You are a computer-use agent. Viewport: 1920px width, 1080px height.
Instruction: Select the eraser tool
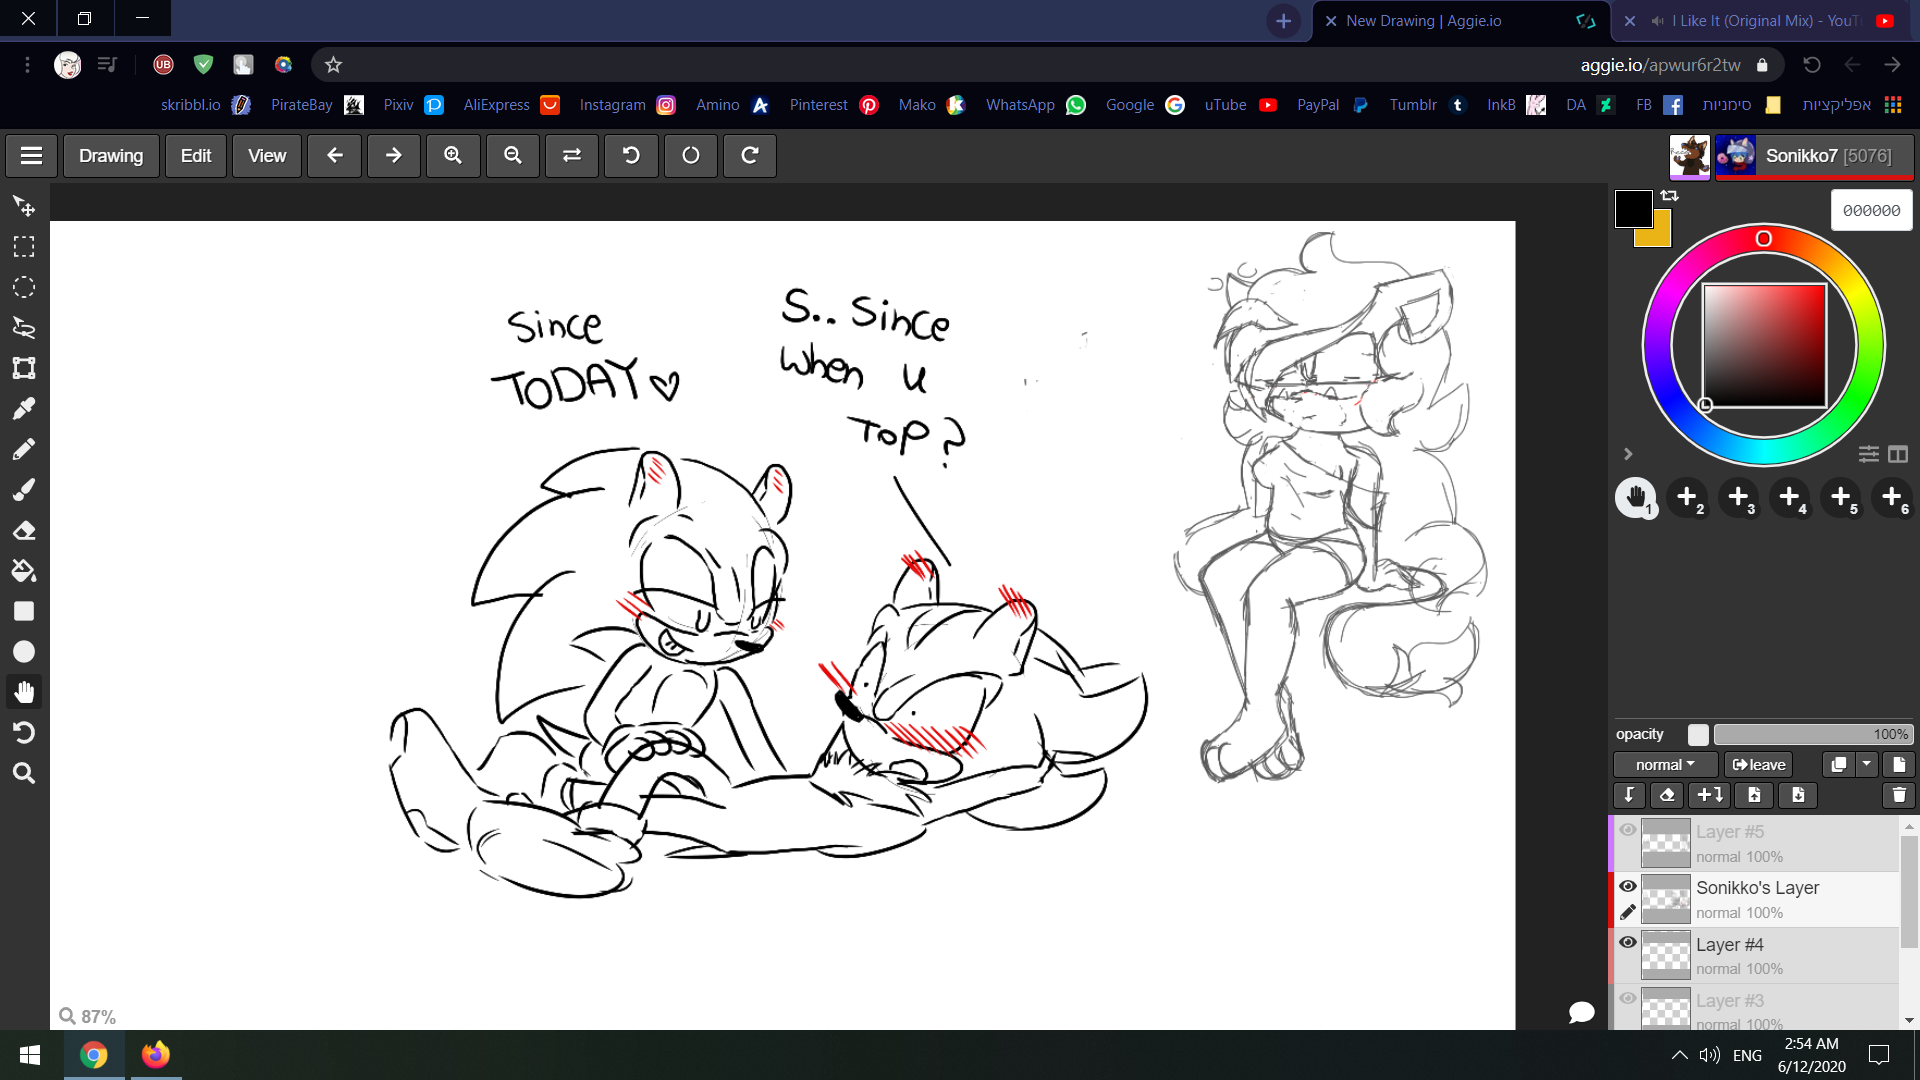[24, 530]
